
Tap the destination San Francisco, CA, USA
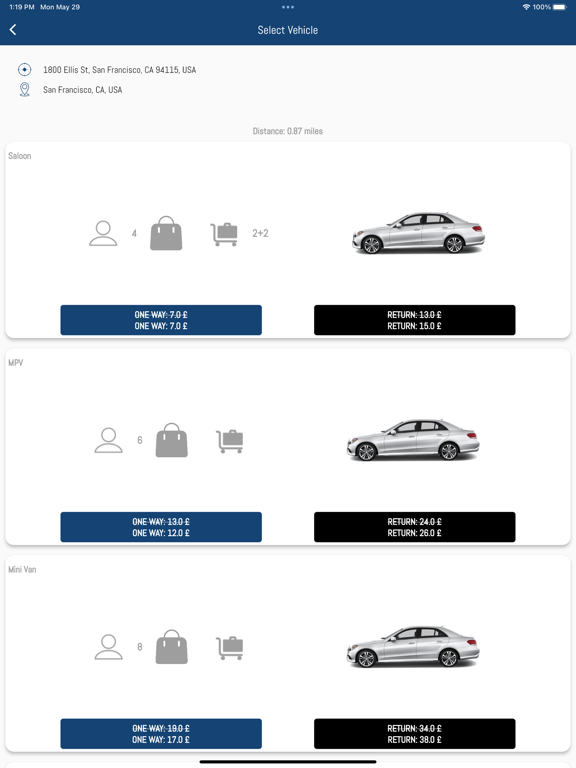click(83, 90)
